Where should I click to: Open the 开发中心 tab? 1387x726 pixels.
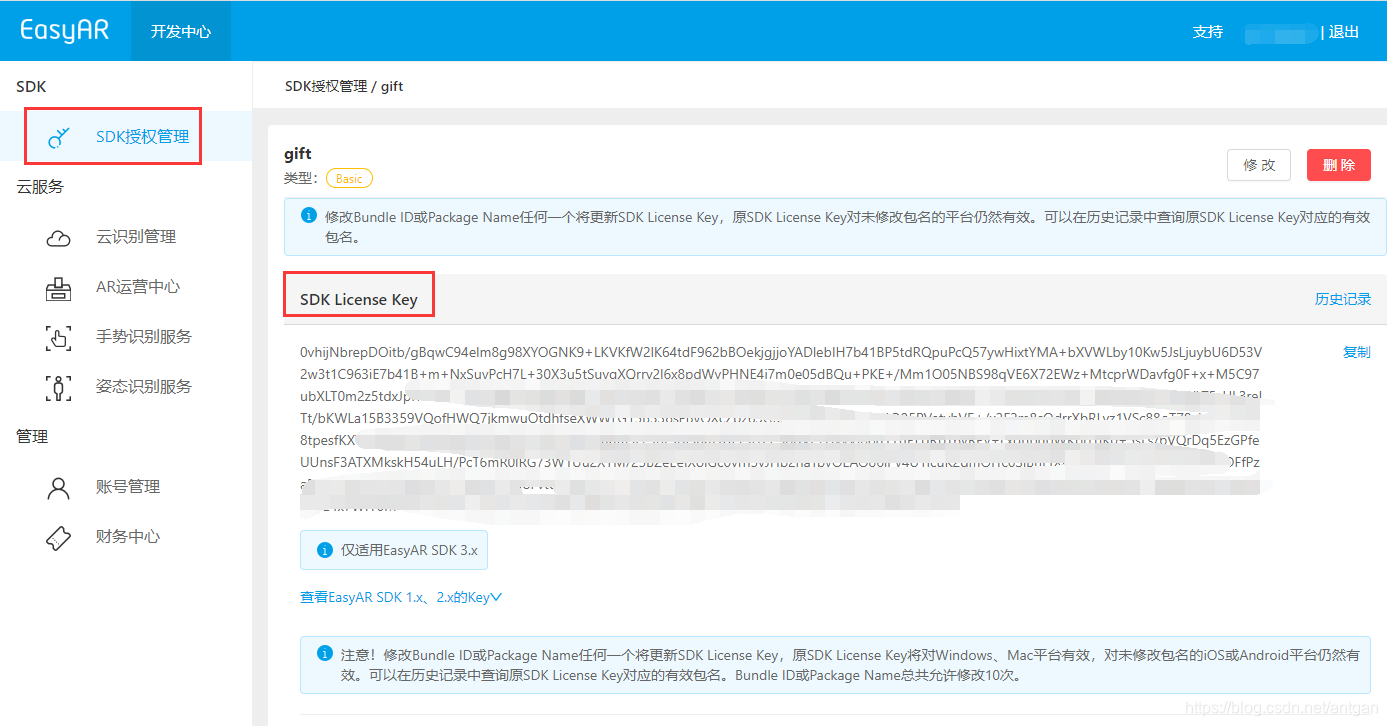click(181, 31)
